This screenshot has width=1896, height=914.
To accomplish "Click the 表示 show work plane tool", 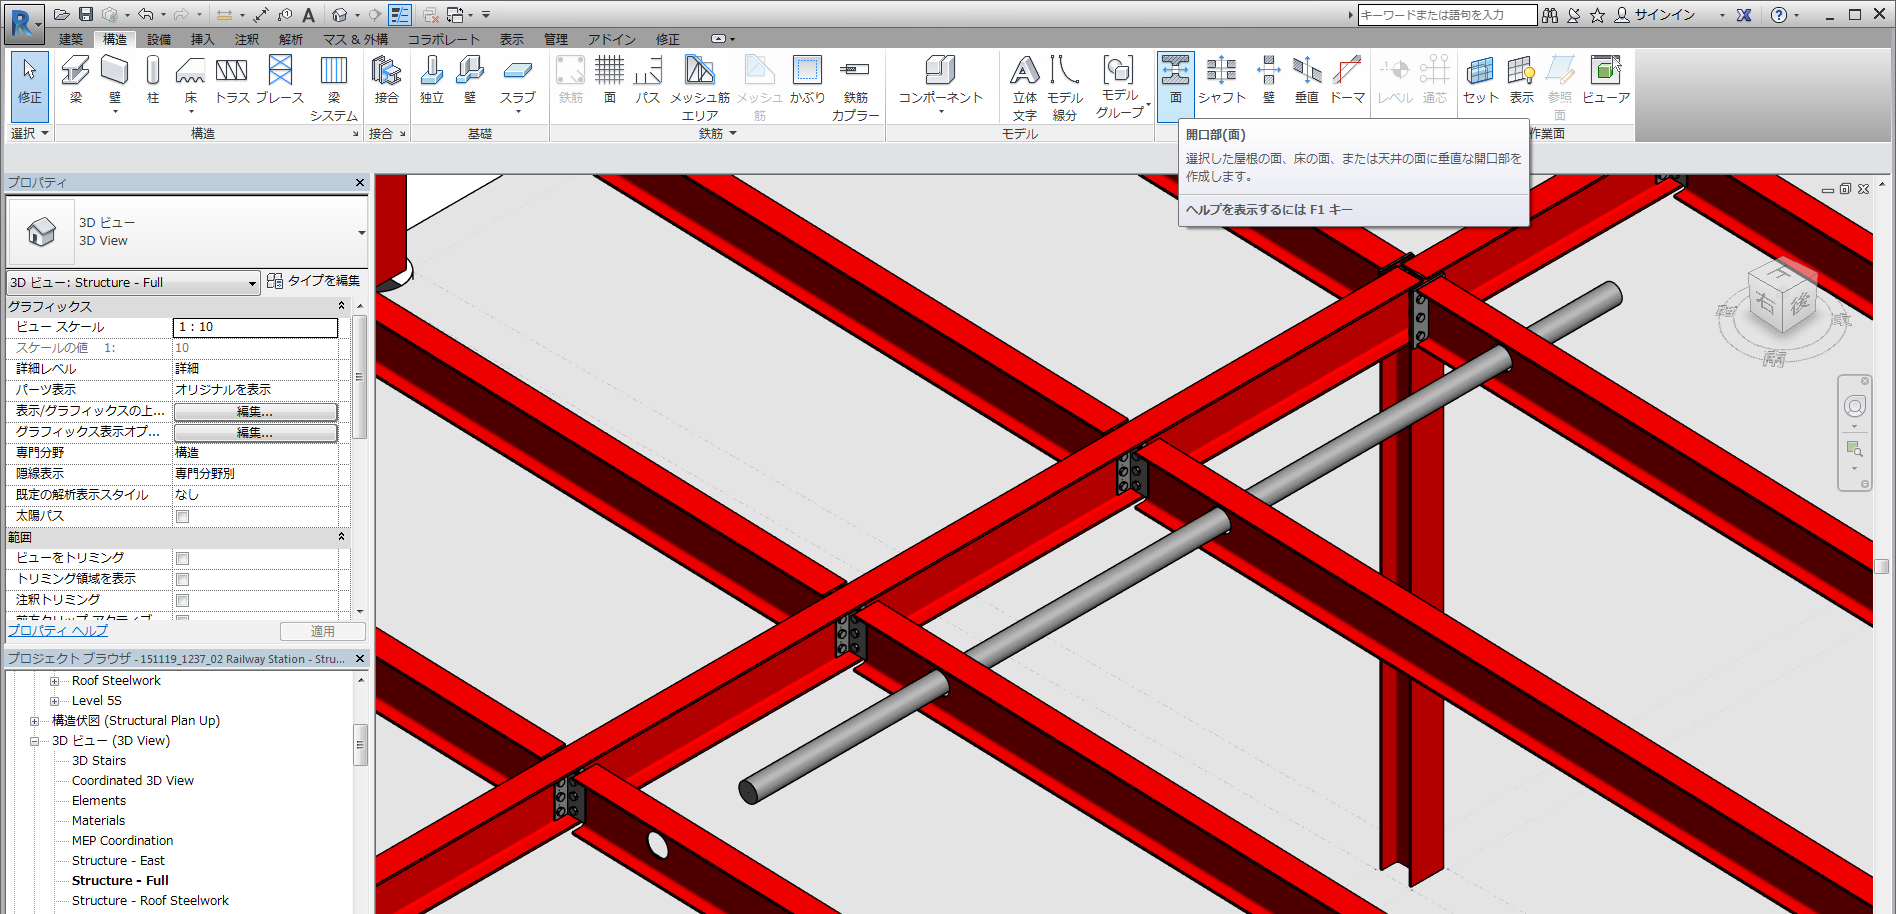I will point(1521,80).
